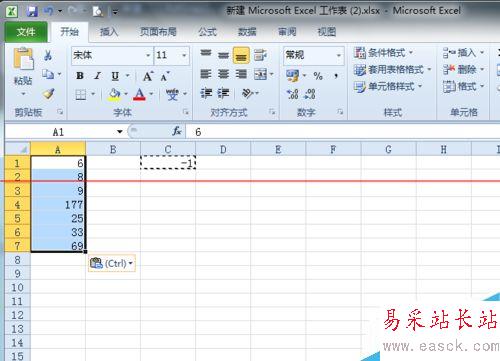
Task: Decrease font size with small A icon
Action: [x=165, y=76]
